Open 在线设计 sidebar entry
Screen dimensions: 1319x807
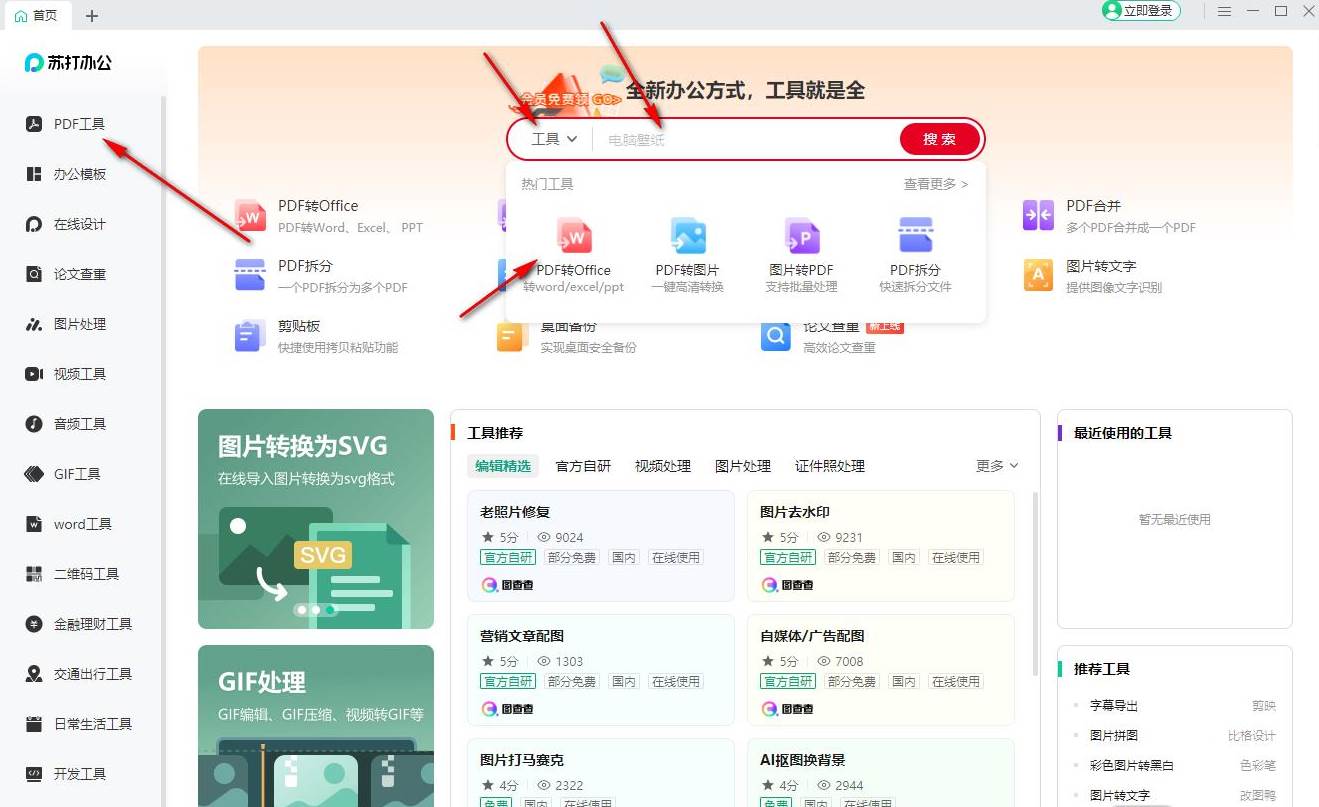coord(66,224)
